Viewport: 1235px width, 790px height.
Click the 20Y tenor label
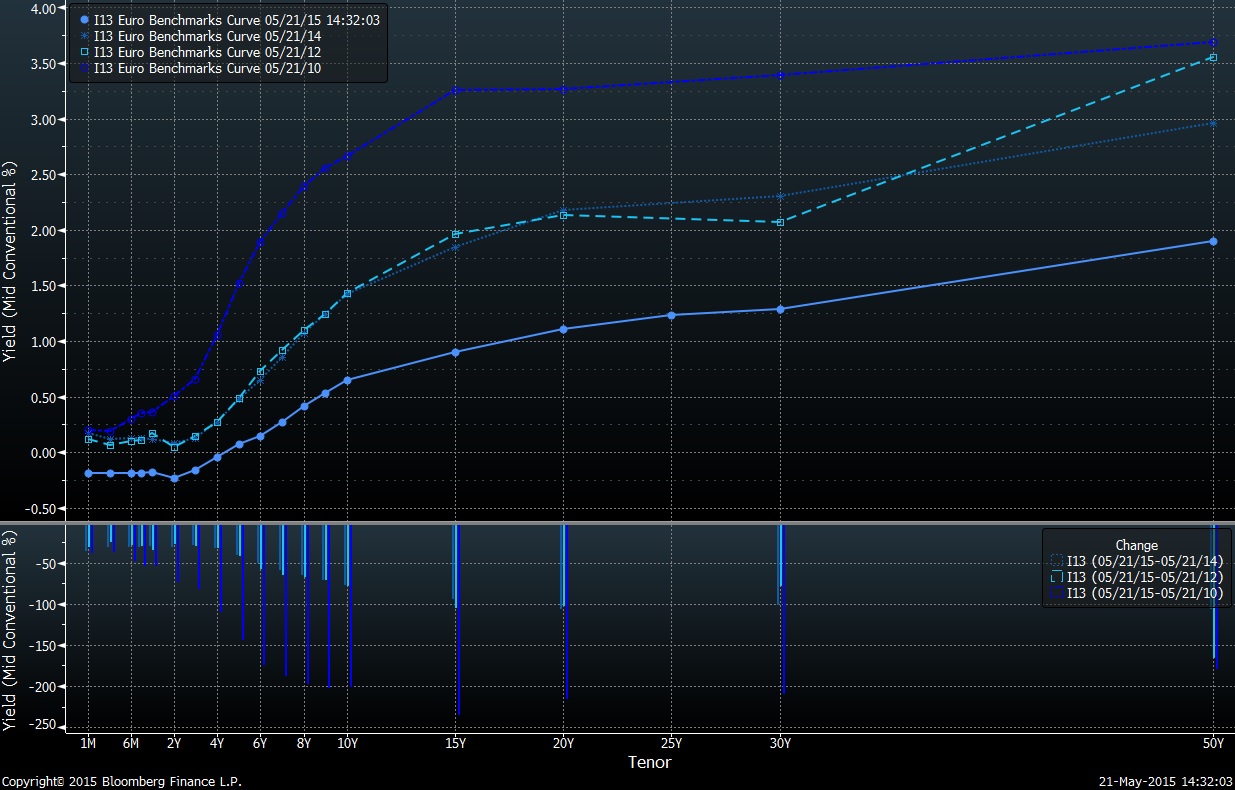[x=564, y=743]
